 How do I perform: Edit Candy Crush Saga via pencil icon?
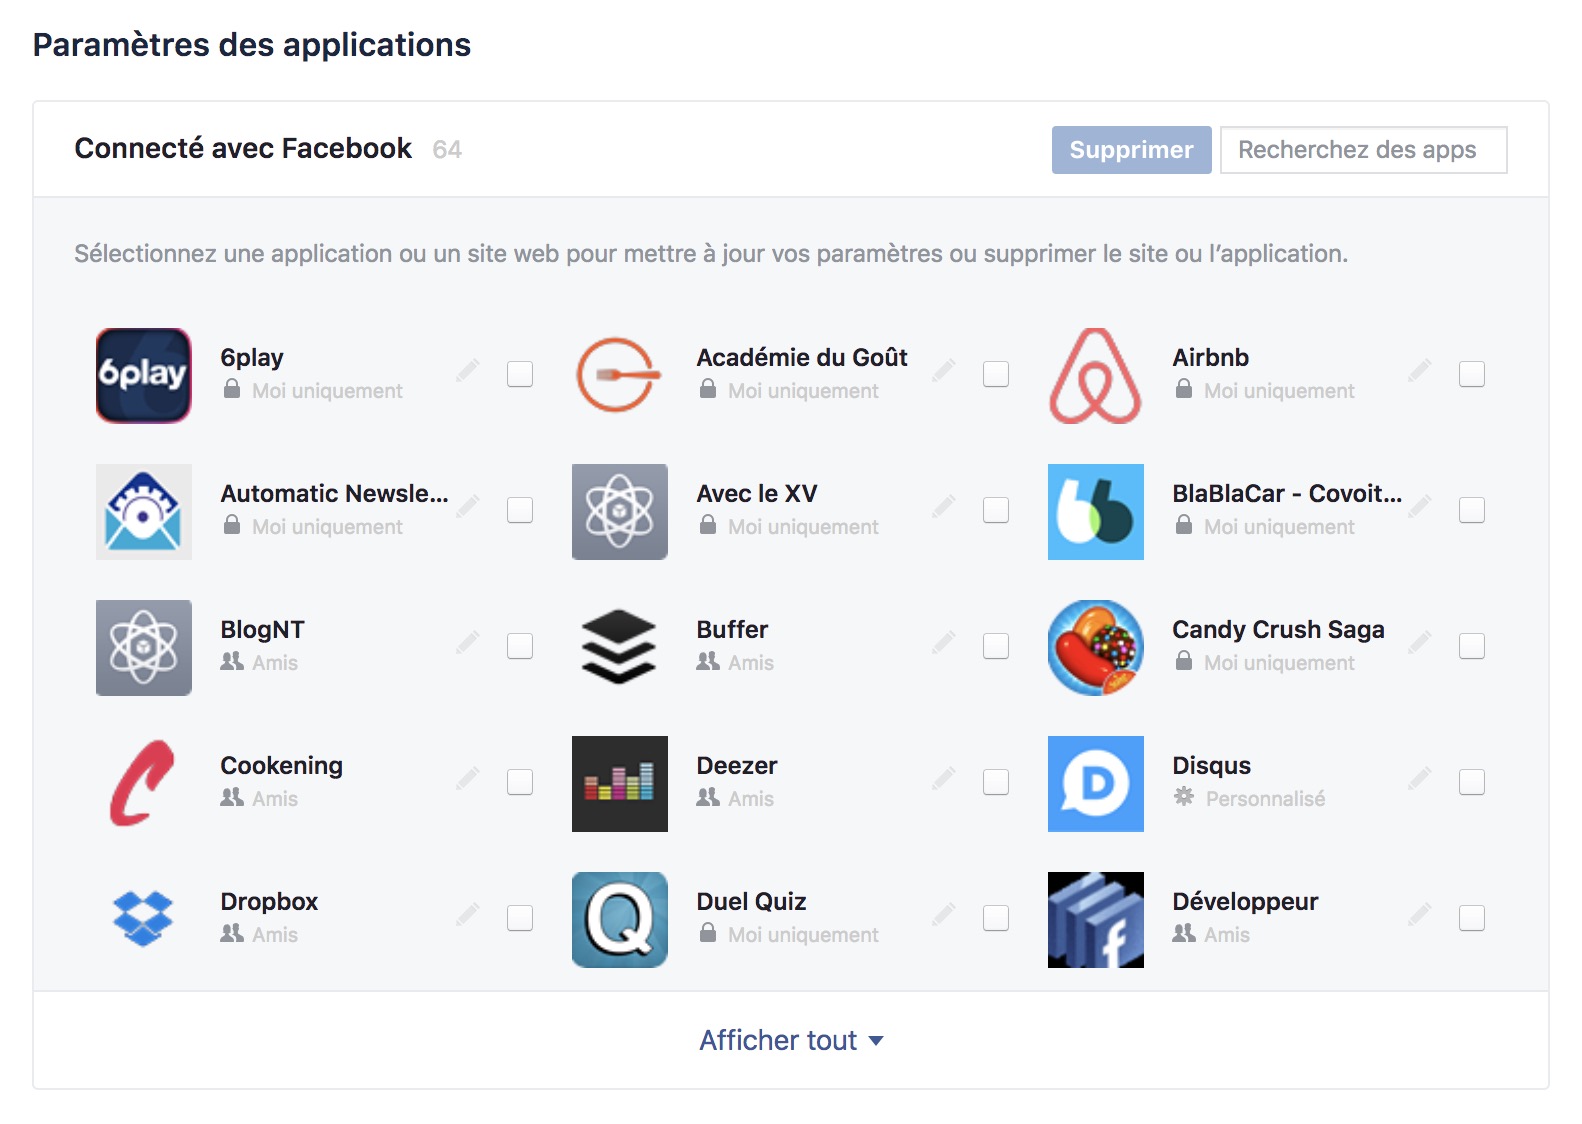[x=1420, y=643]
